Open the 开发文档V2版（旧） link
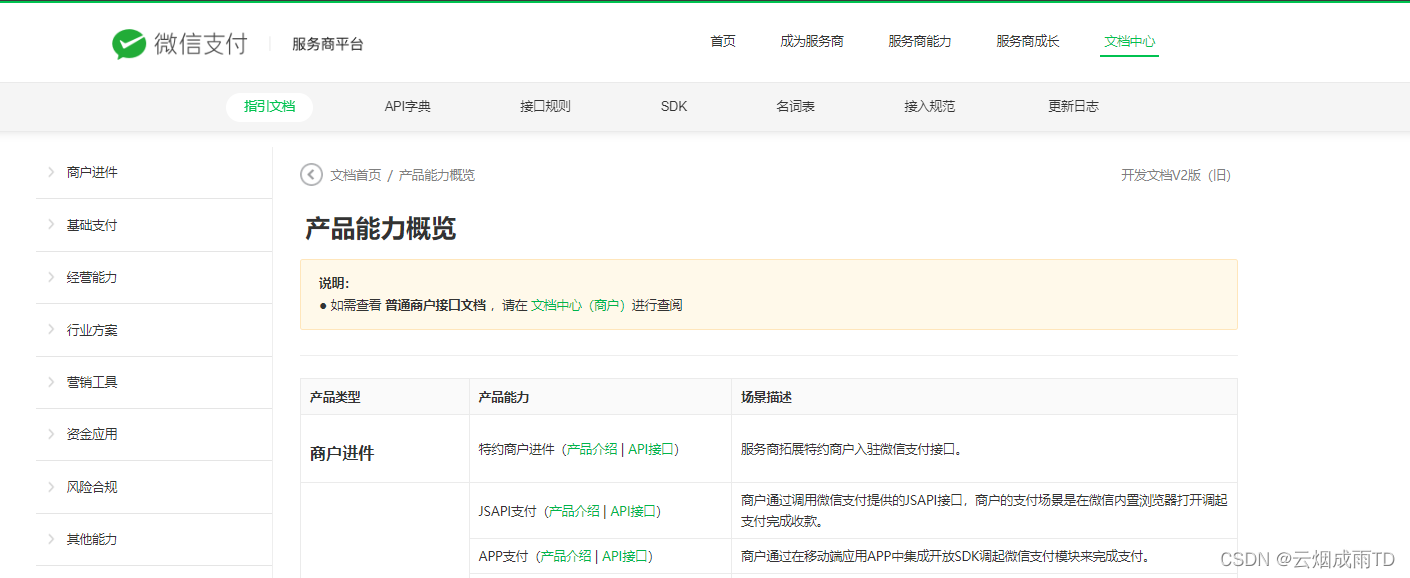This screenshot has width=1410, height=578. pyautogui.click(x=1176, y=175)
